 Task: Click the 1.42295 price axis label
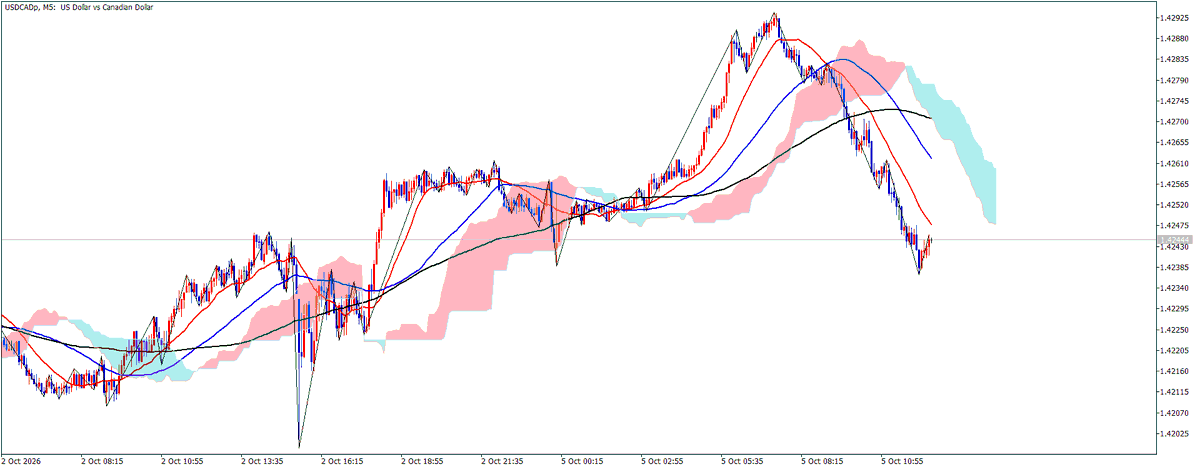pos(1175,309)
